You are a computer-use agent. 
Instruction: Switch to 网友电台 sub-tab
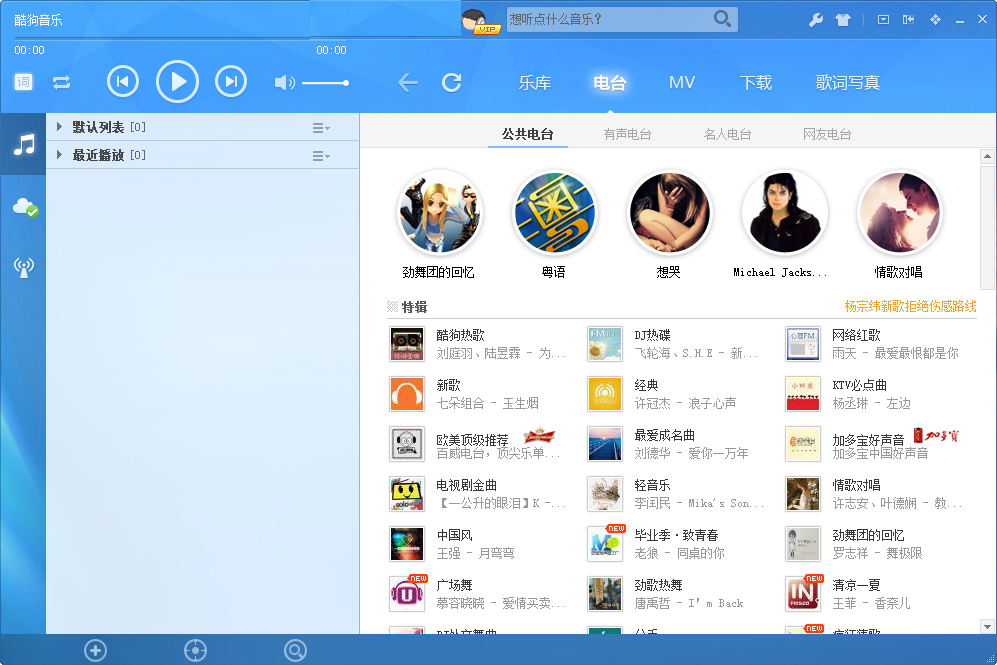click(x=827, y=134)
